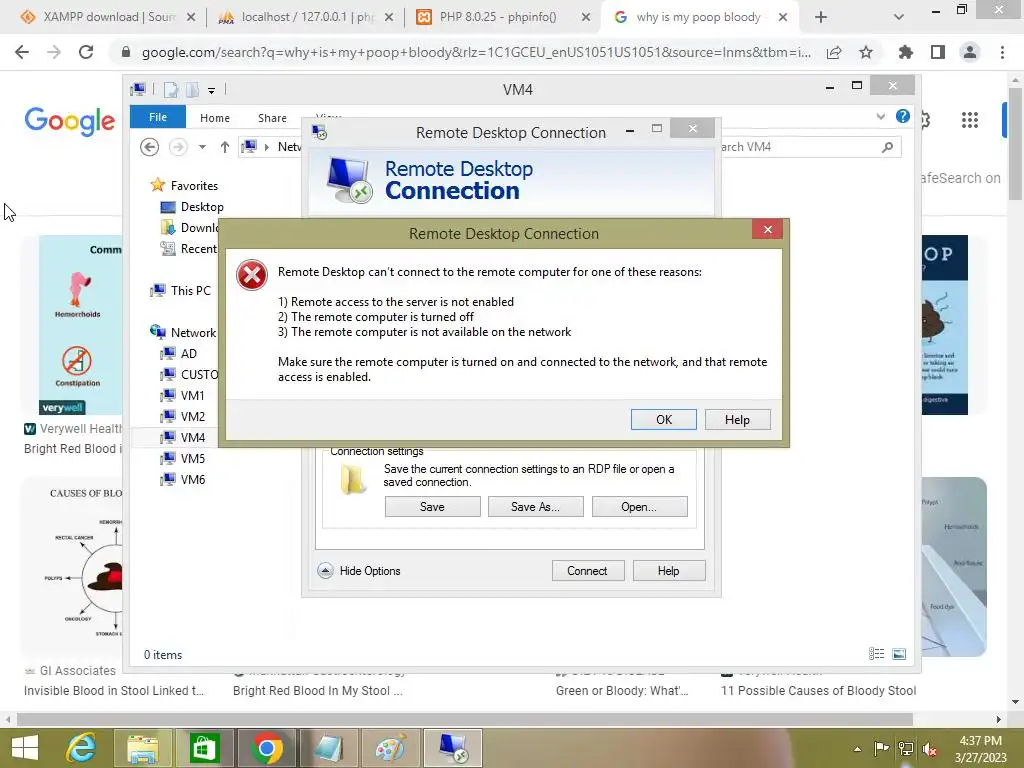Open the 11 Possible Causes of Bloody Stool result
This screenshot has height=768, width=1024.
(818, 691)
